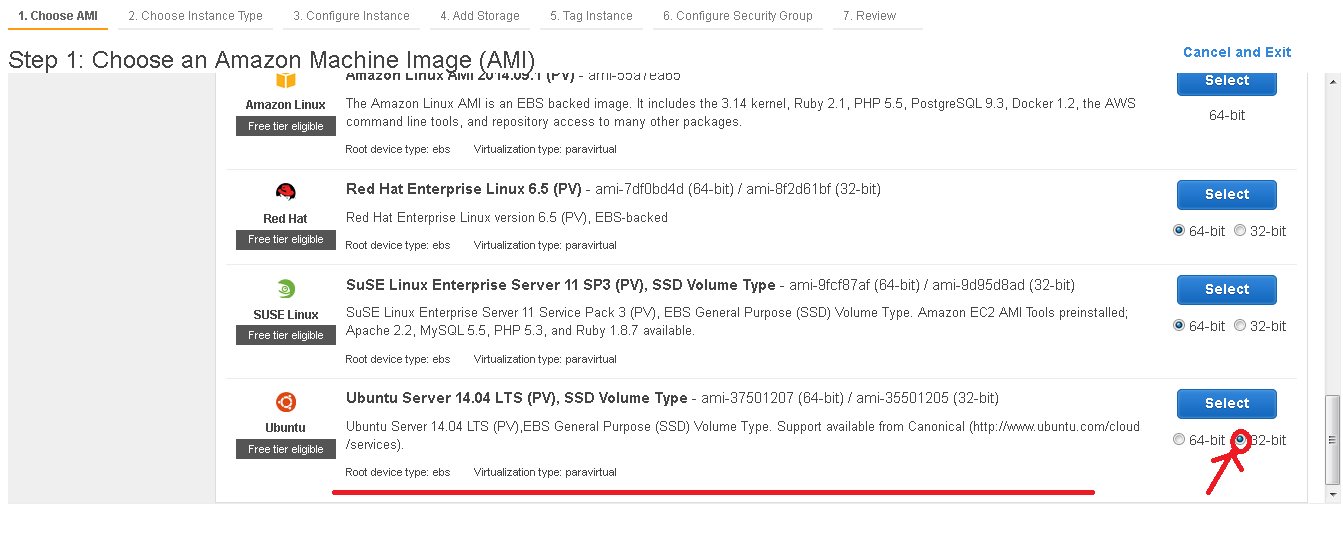Click SuSE Service Pack 3 description text
This screenshot has width=1343, height=554.
pyautogui.click(x=737, y=322)
